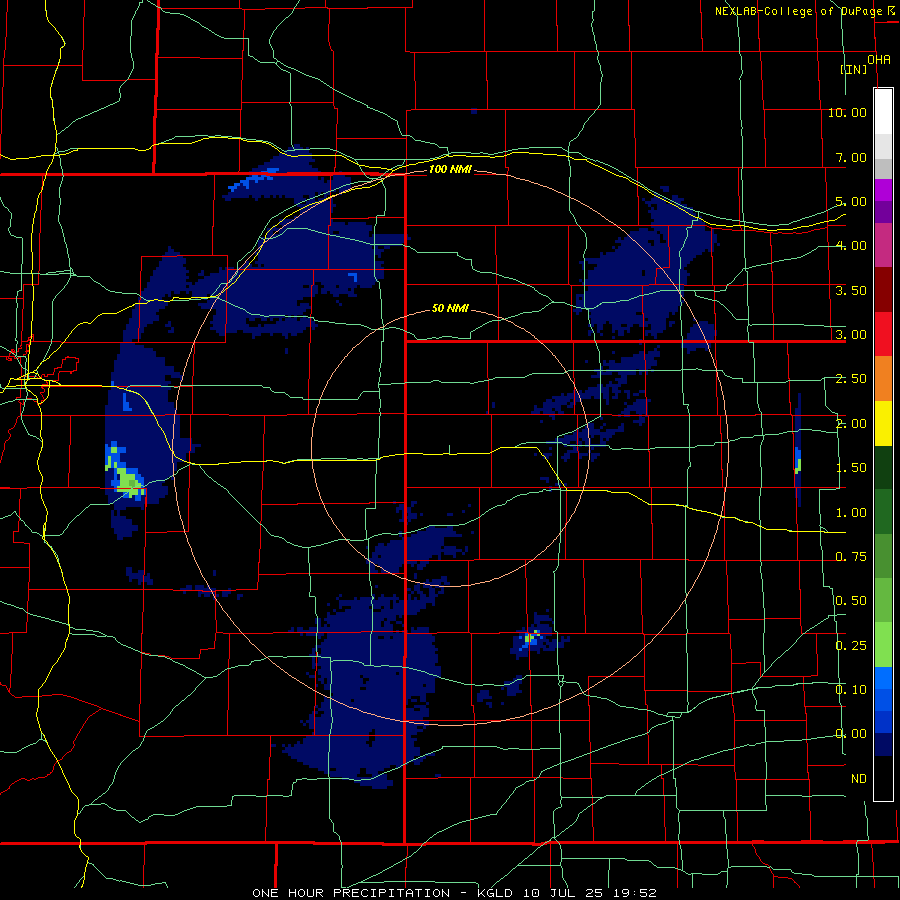Click the '50 NMI' range ring label
The image size is (900, 900).
tap(450, 309)
